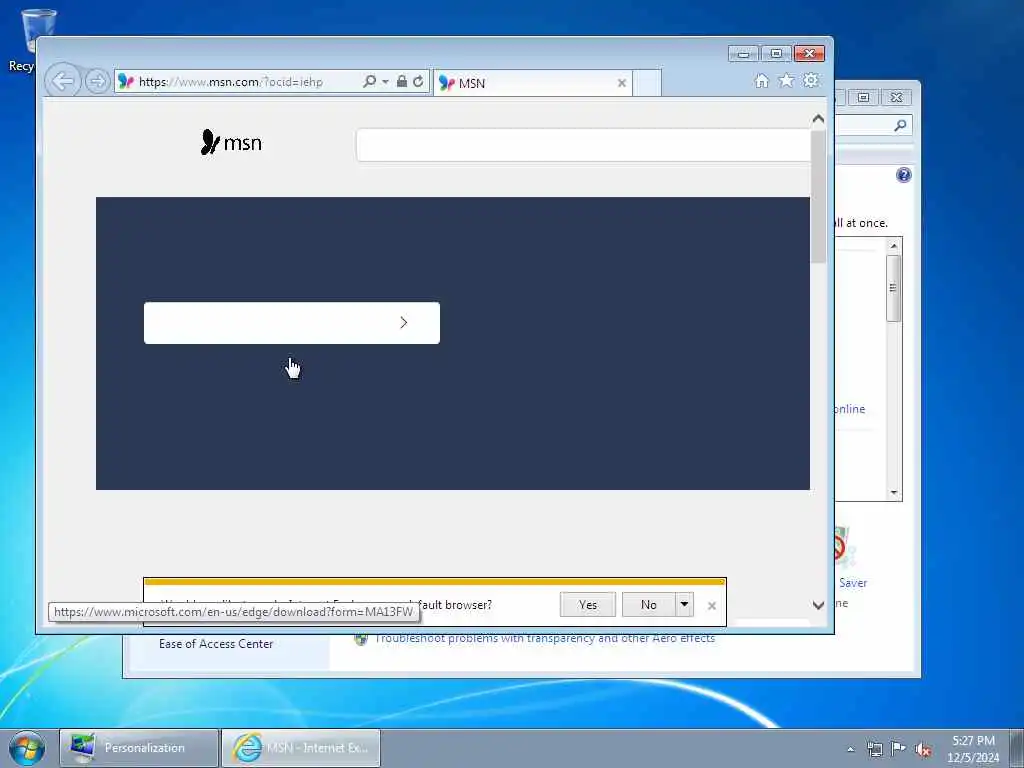Click the Show desktop strip
The image size is (1024, 768).
(x=1017, y=748)
